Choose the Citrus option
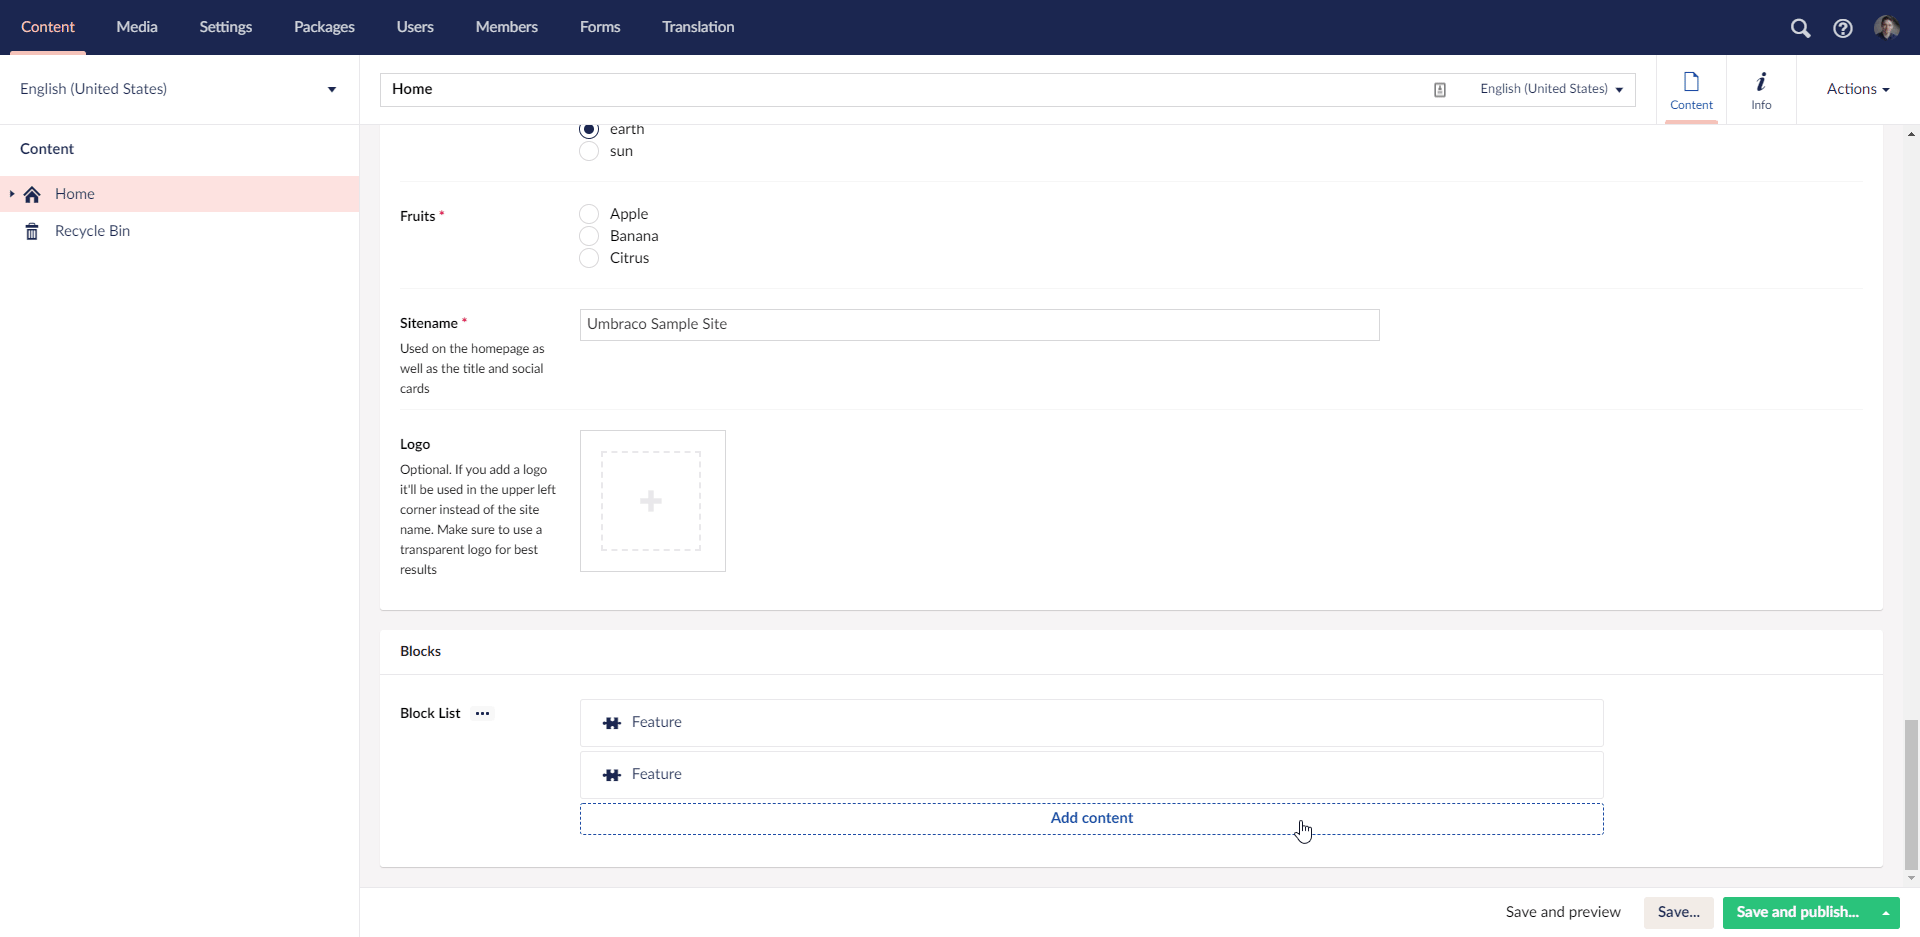Image resolution: width=1920 pixels, height=937 pixels. [x=589, y=258]
